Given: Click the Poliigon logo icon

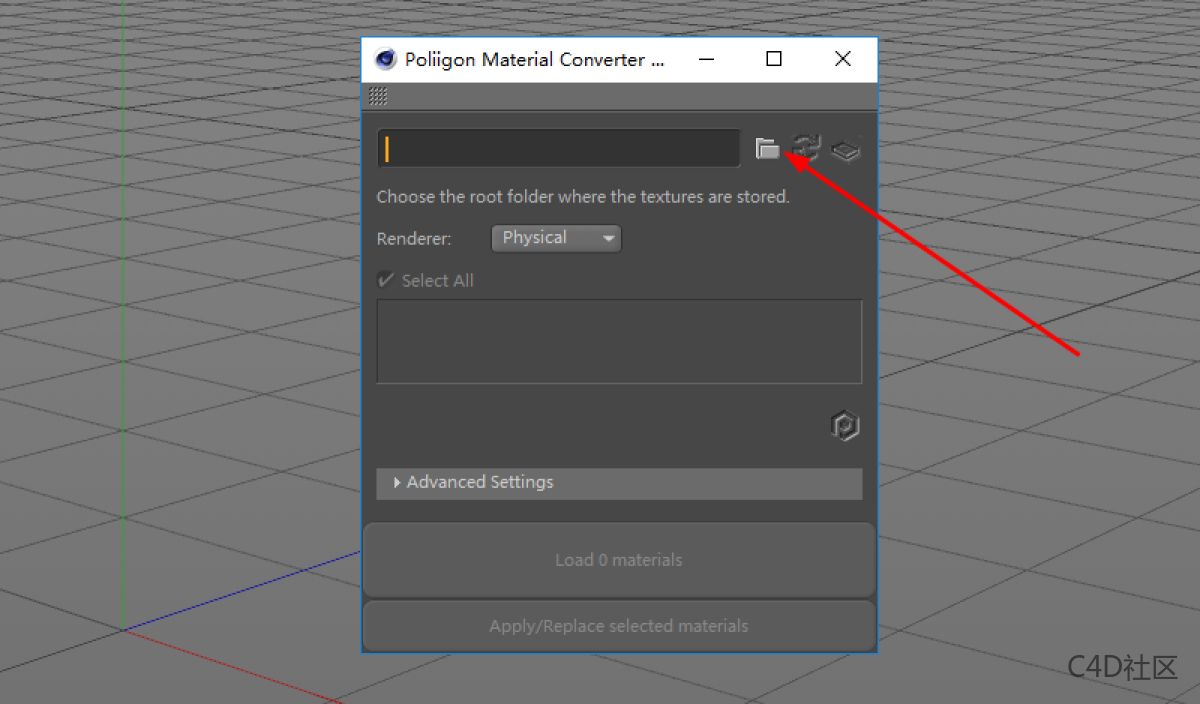Looking at the screenshot, I should (845, 425).
